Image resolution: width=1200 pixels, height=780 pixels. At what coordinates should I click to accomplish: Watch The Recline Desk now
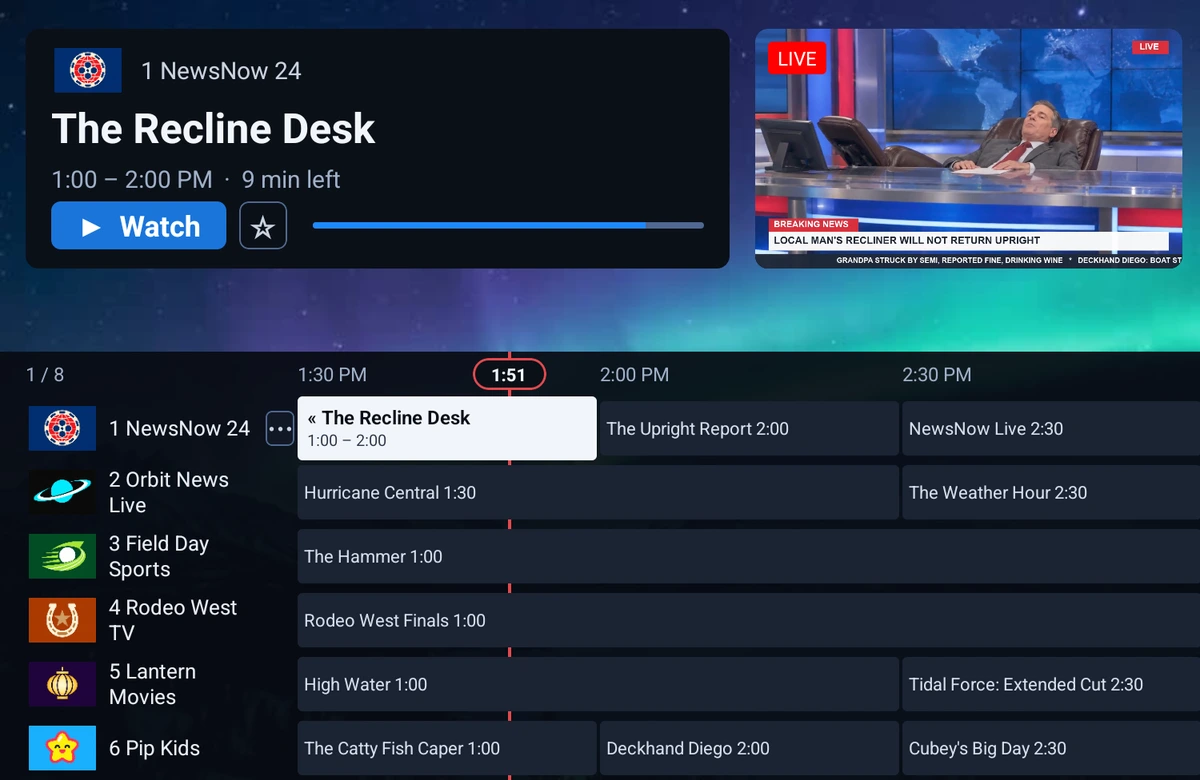(x=139, y=226)
